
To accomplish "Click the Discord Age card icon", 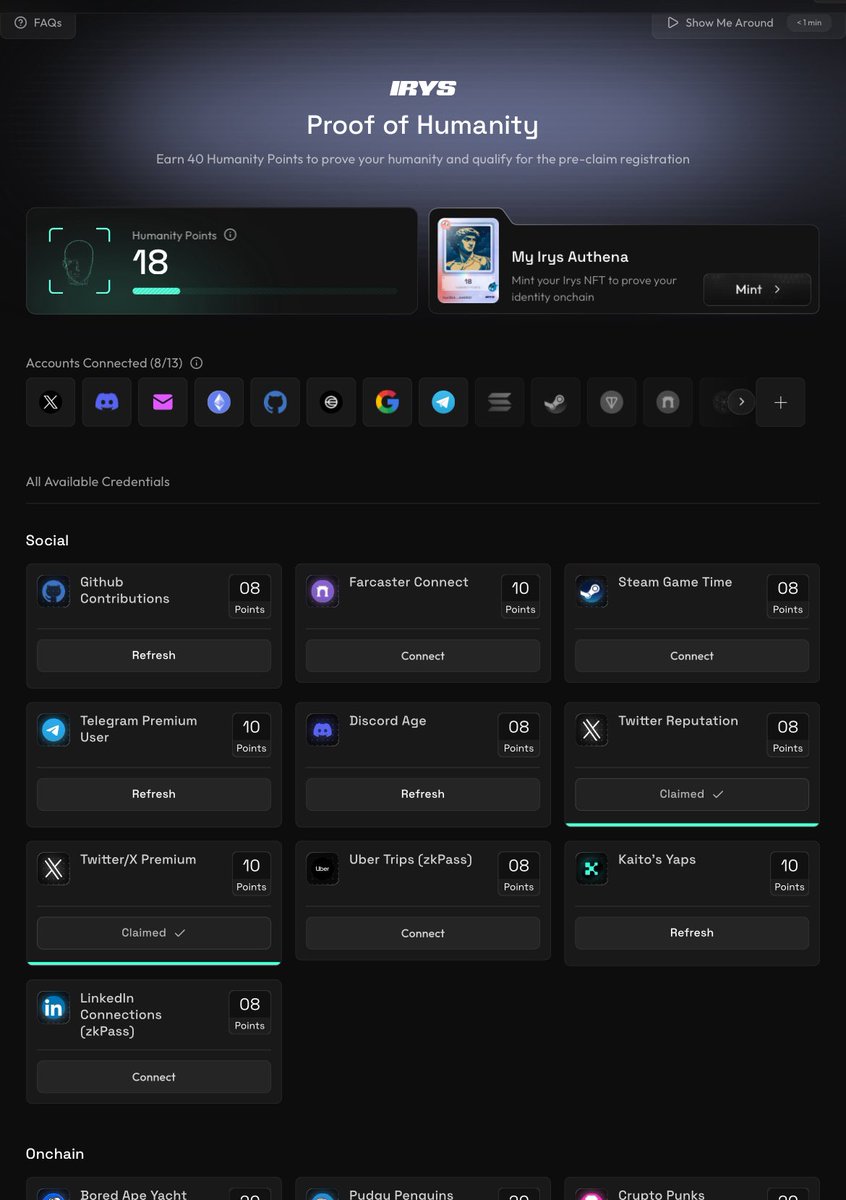I will click(322, 730).
